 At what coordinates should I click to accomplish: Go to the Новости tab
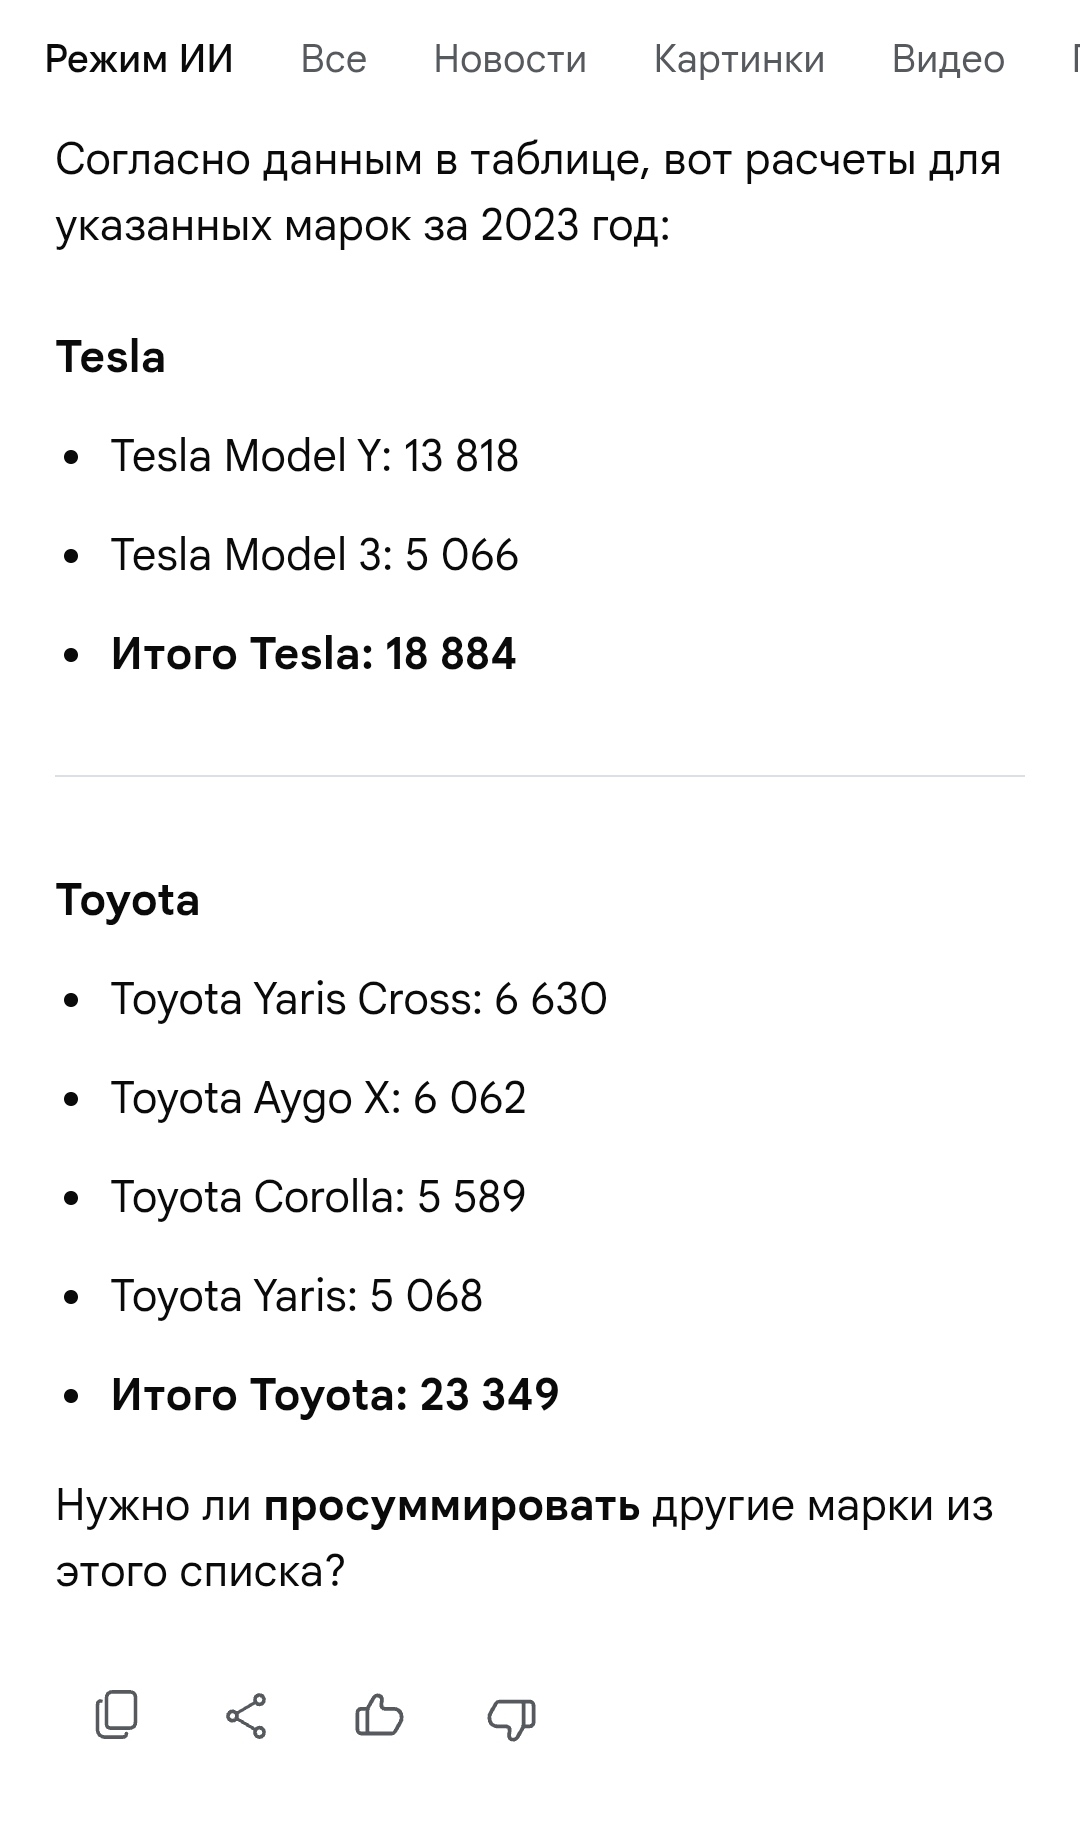click(x=510, y=60)
